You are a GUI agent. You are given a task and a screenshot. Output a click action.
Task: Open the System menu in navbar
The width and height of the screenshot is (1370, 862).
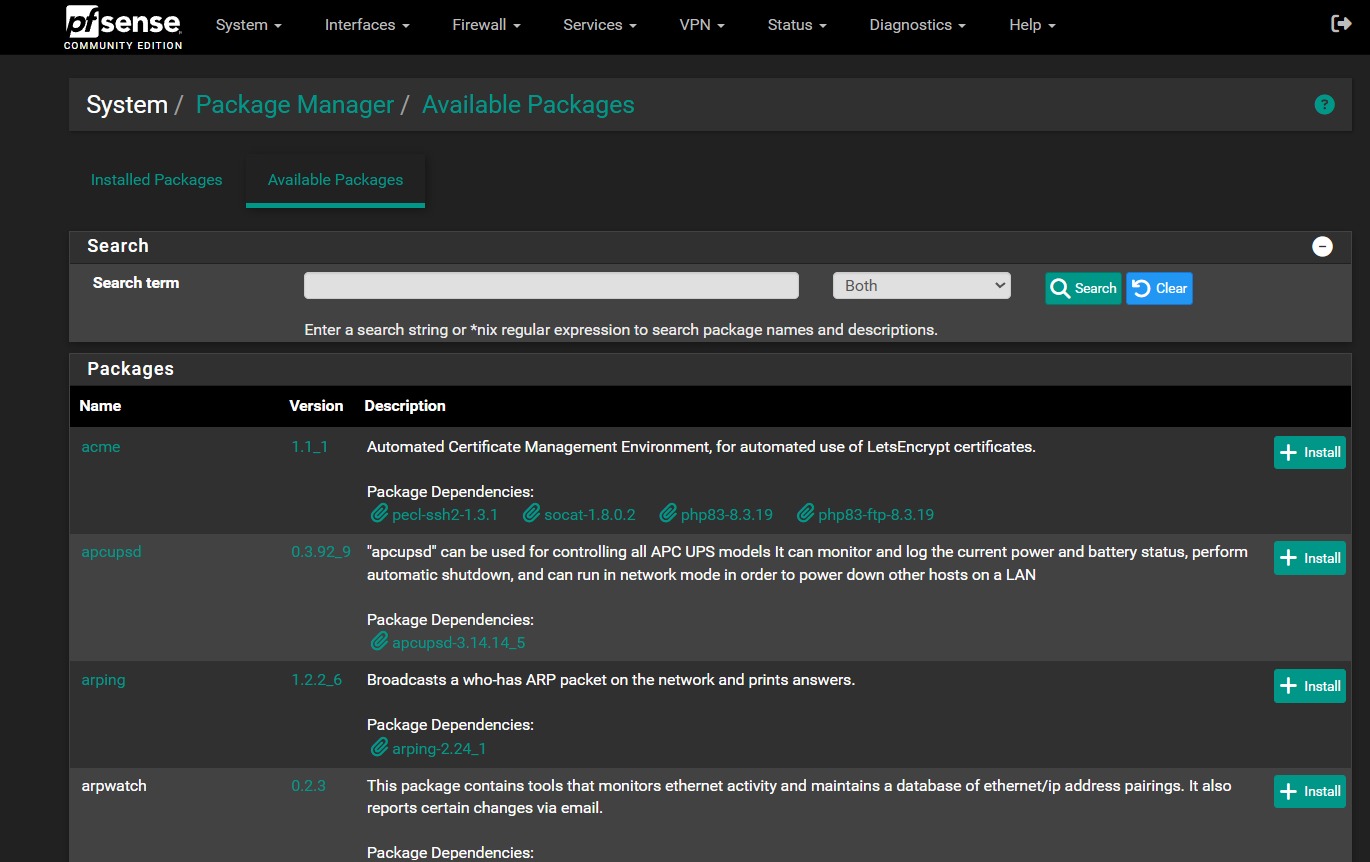coord(248,25)
